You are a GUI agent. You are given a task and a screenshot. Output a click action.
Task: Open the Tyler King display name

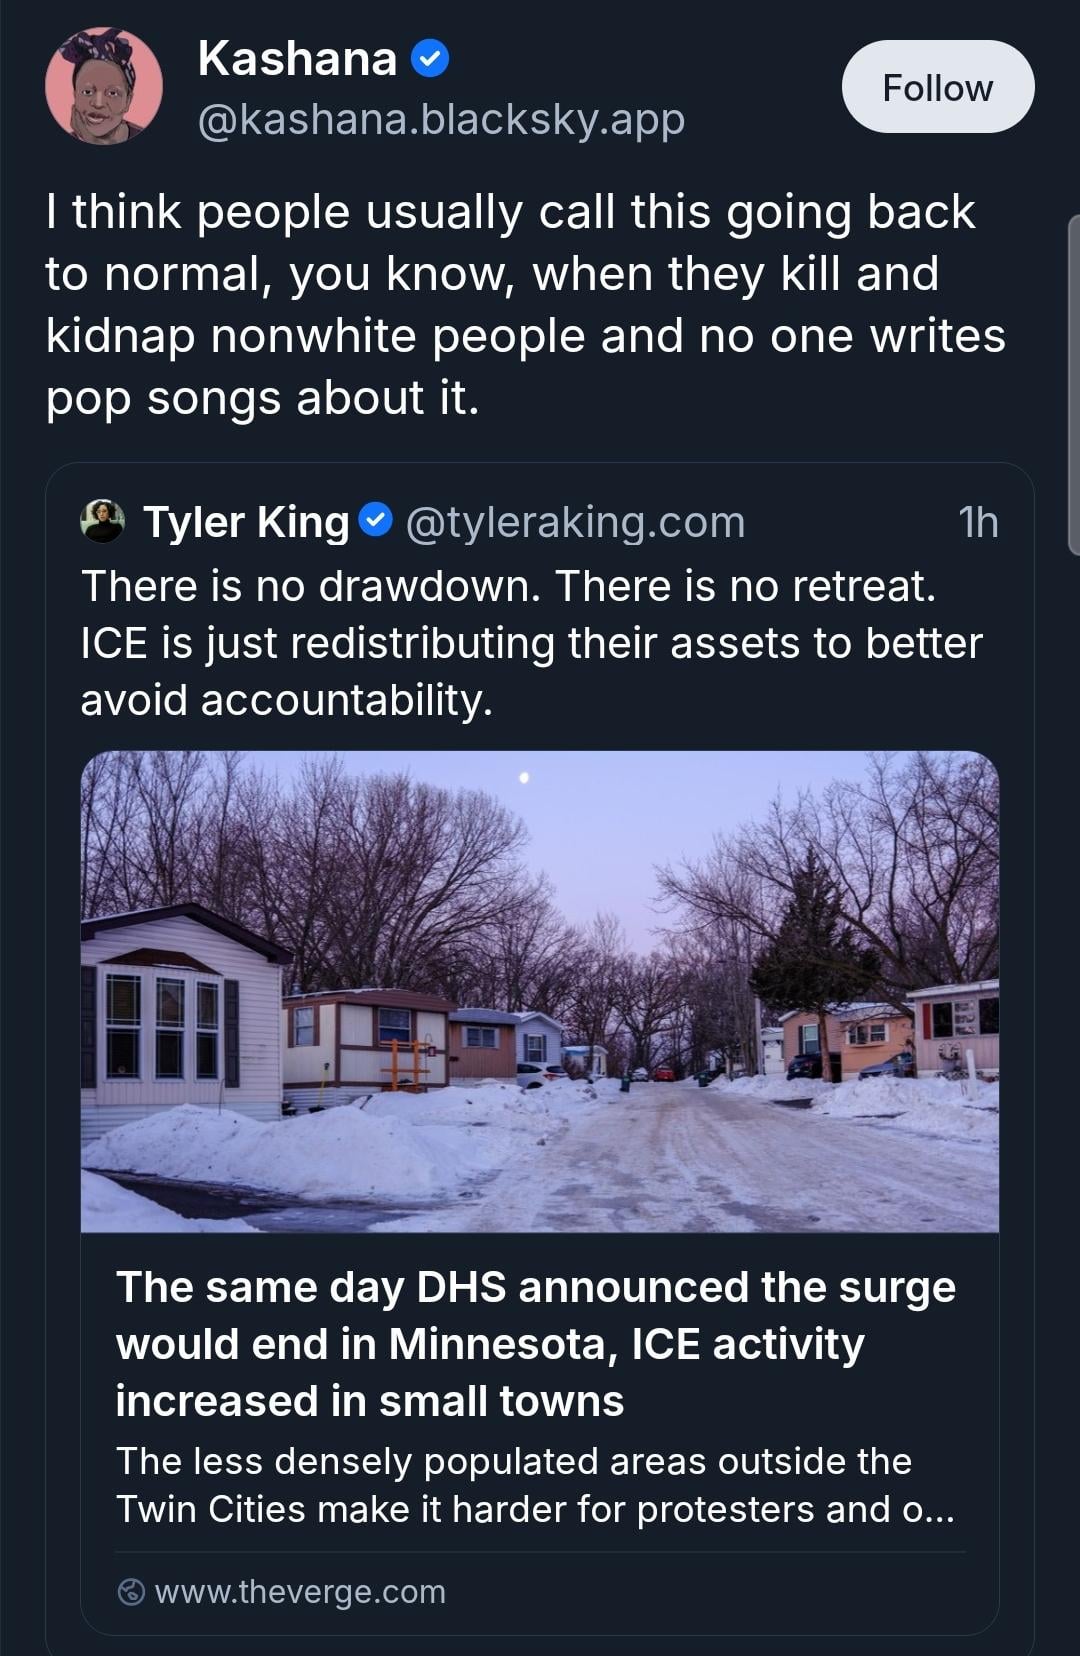click(x=246, y=522)
